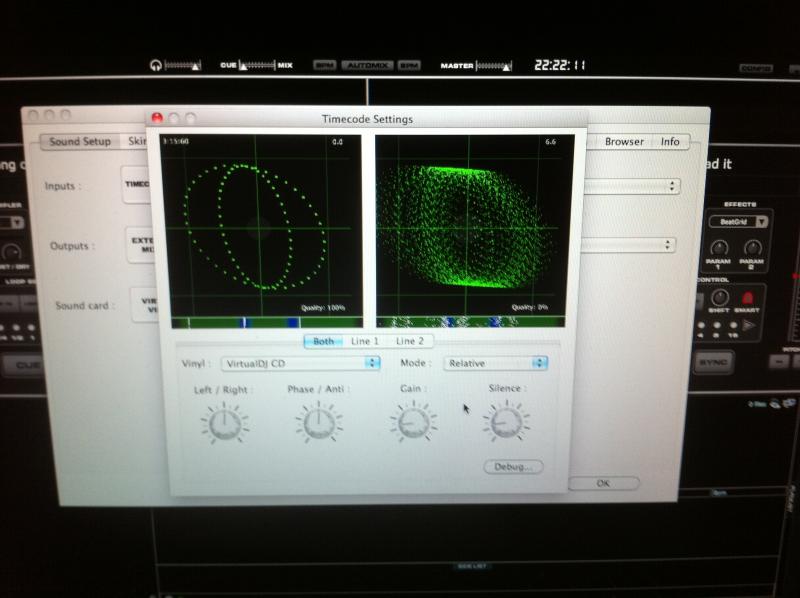Click the PARAM 1 effects knob

point(719,248)
